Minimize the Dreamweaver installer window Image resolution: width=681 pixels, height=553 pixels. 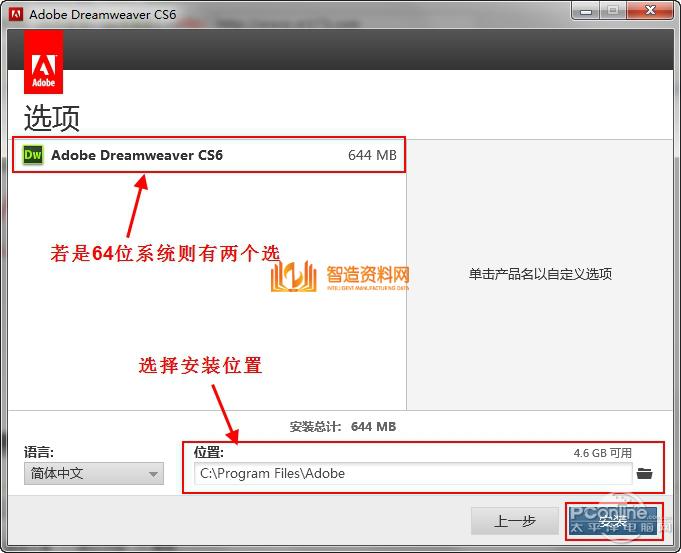[x=586, y=11]
